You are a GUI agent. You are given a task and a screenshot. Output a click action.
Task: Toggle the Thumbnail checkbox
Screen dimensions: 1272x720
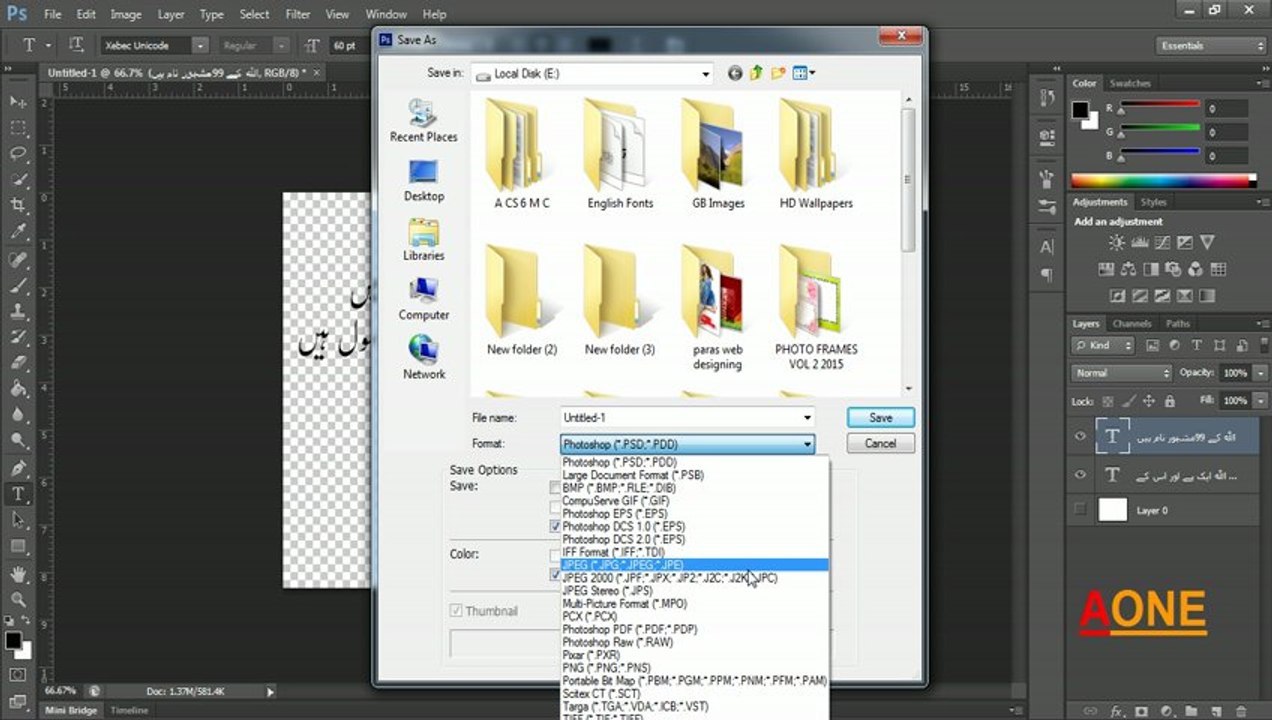tap(456, 611)
